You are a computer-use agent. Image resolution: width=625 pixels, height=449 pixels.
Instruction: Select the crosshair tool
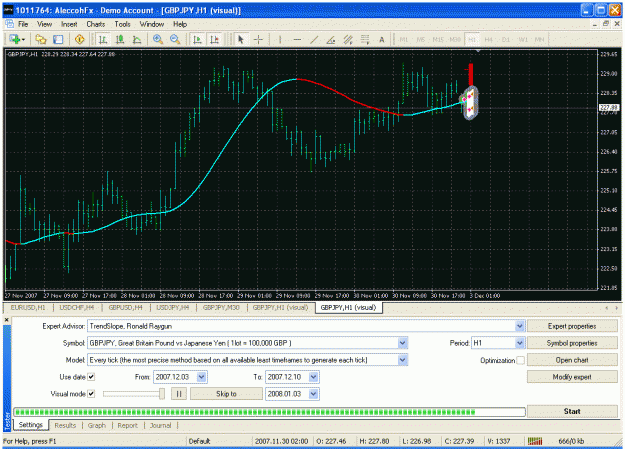(258, 39)
